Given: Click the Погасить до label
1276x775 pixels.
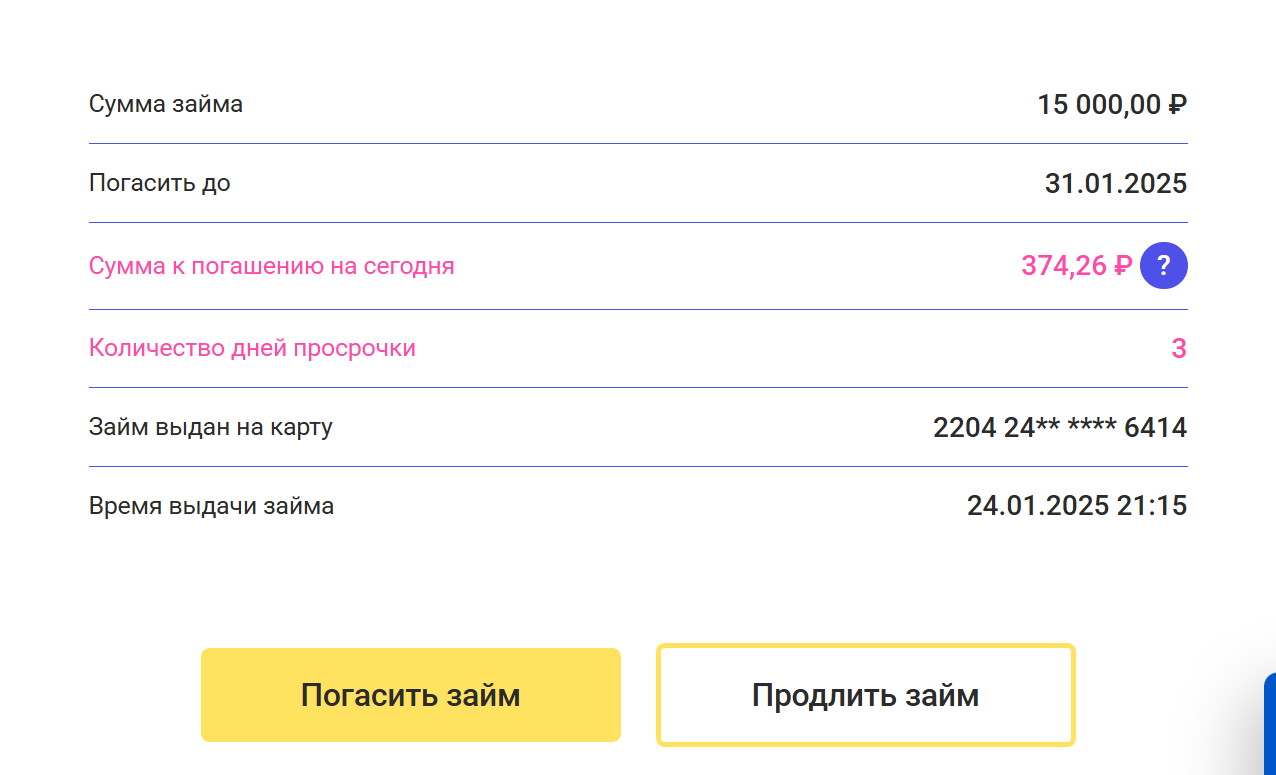Looking at the screenshot, I should pyautogui.click(x=159, y=183).
